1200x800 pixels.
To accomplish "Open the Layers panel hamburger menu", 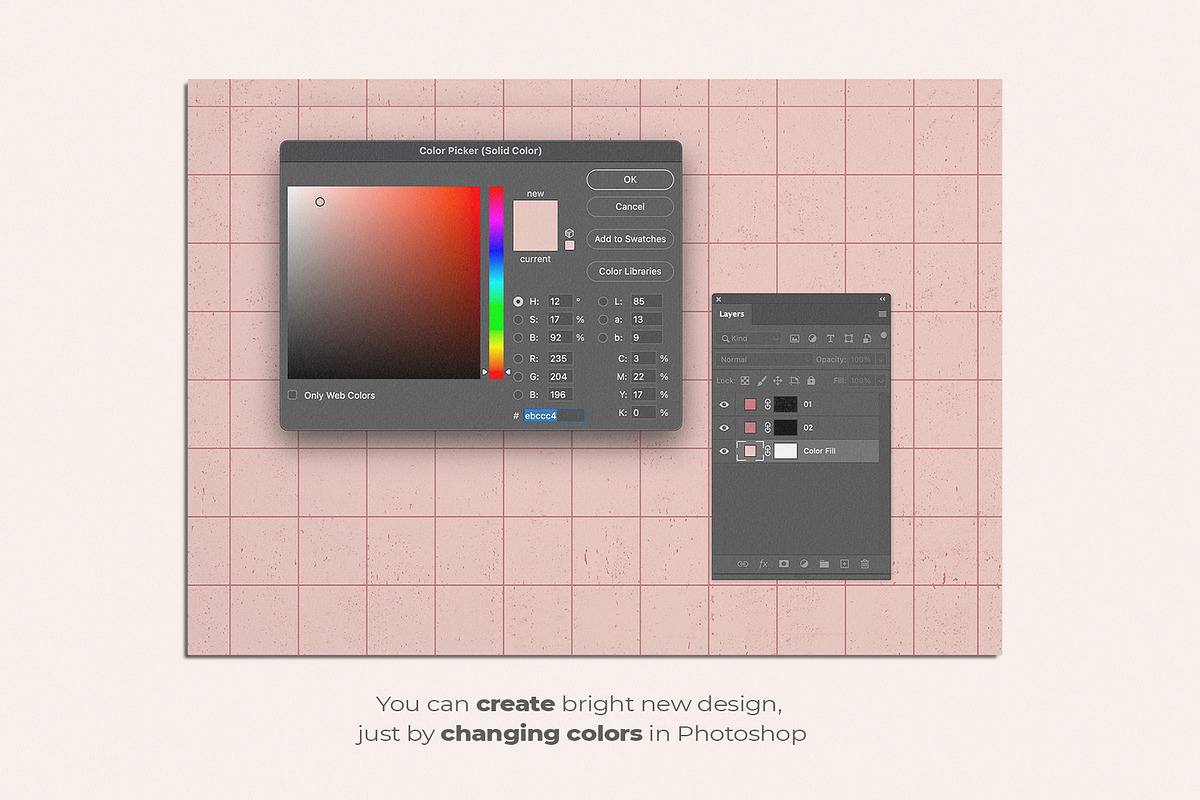I will click(882, 314).
